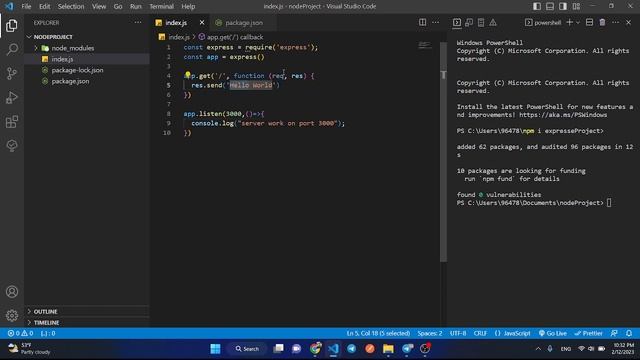
Task: Click the editor minimap
Action: [424, 46]
